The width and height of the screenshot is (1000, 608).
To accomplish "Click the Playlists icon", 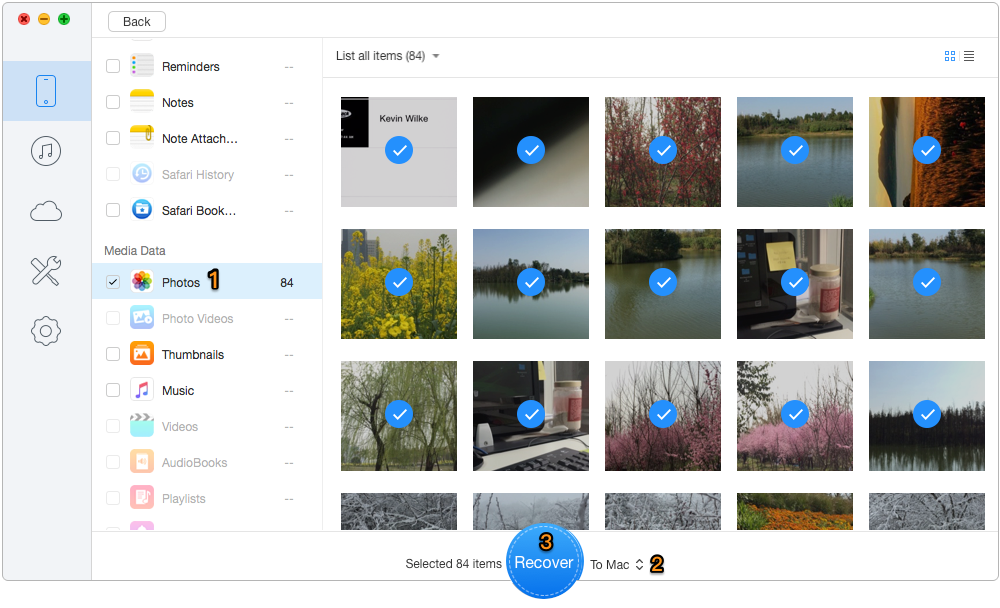I will [142, 498].
